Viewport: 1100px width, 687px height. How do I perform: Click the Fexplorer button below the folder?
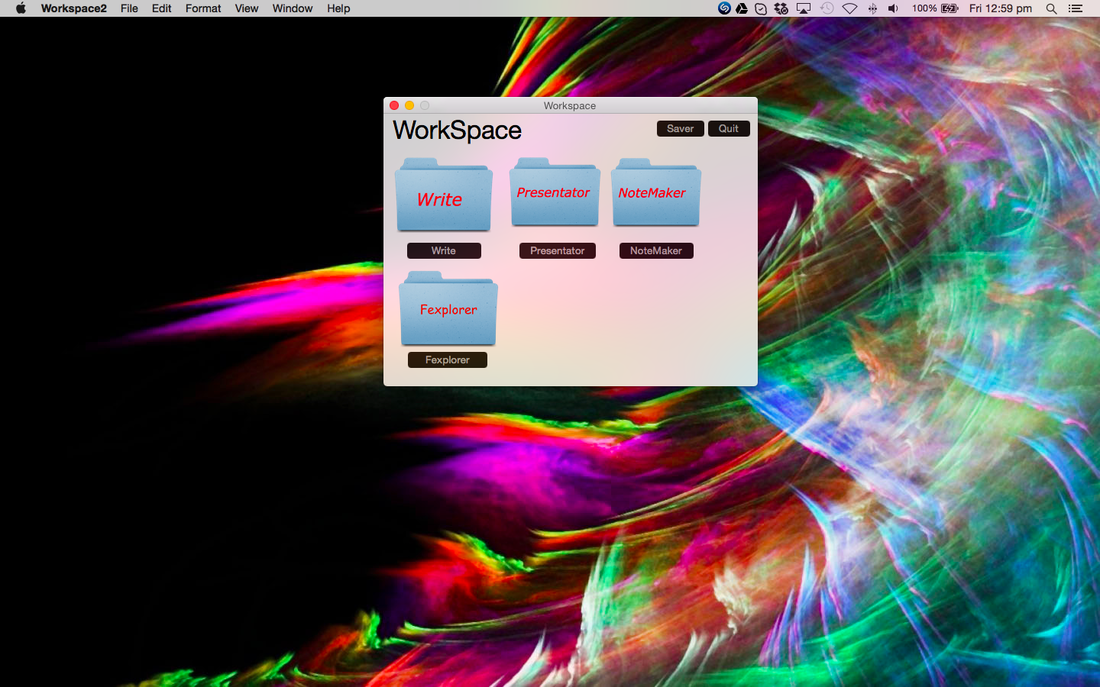pos(448,360)
